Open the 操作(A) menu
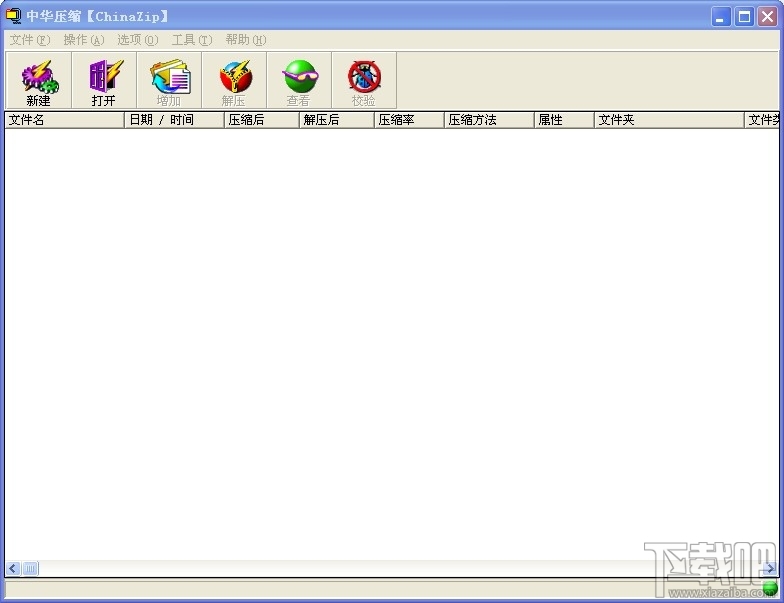This screenshot has height=603, width=784. point(84,40)
